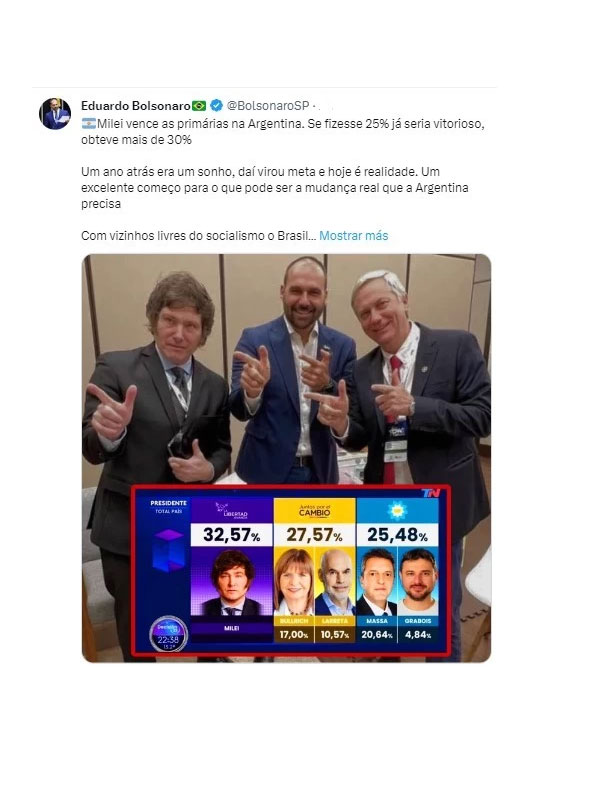
Task: Select the portrait labeled MASSA
Action: click(x=377, y=582)
